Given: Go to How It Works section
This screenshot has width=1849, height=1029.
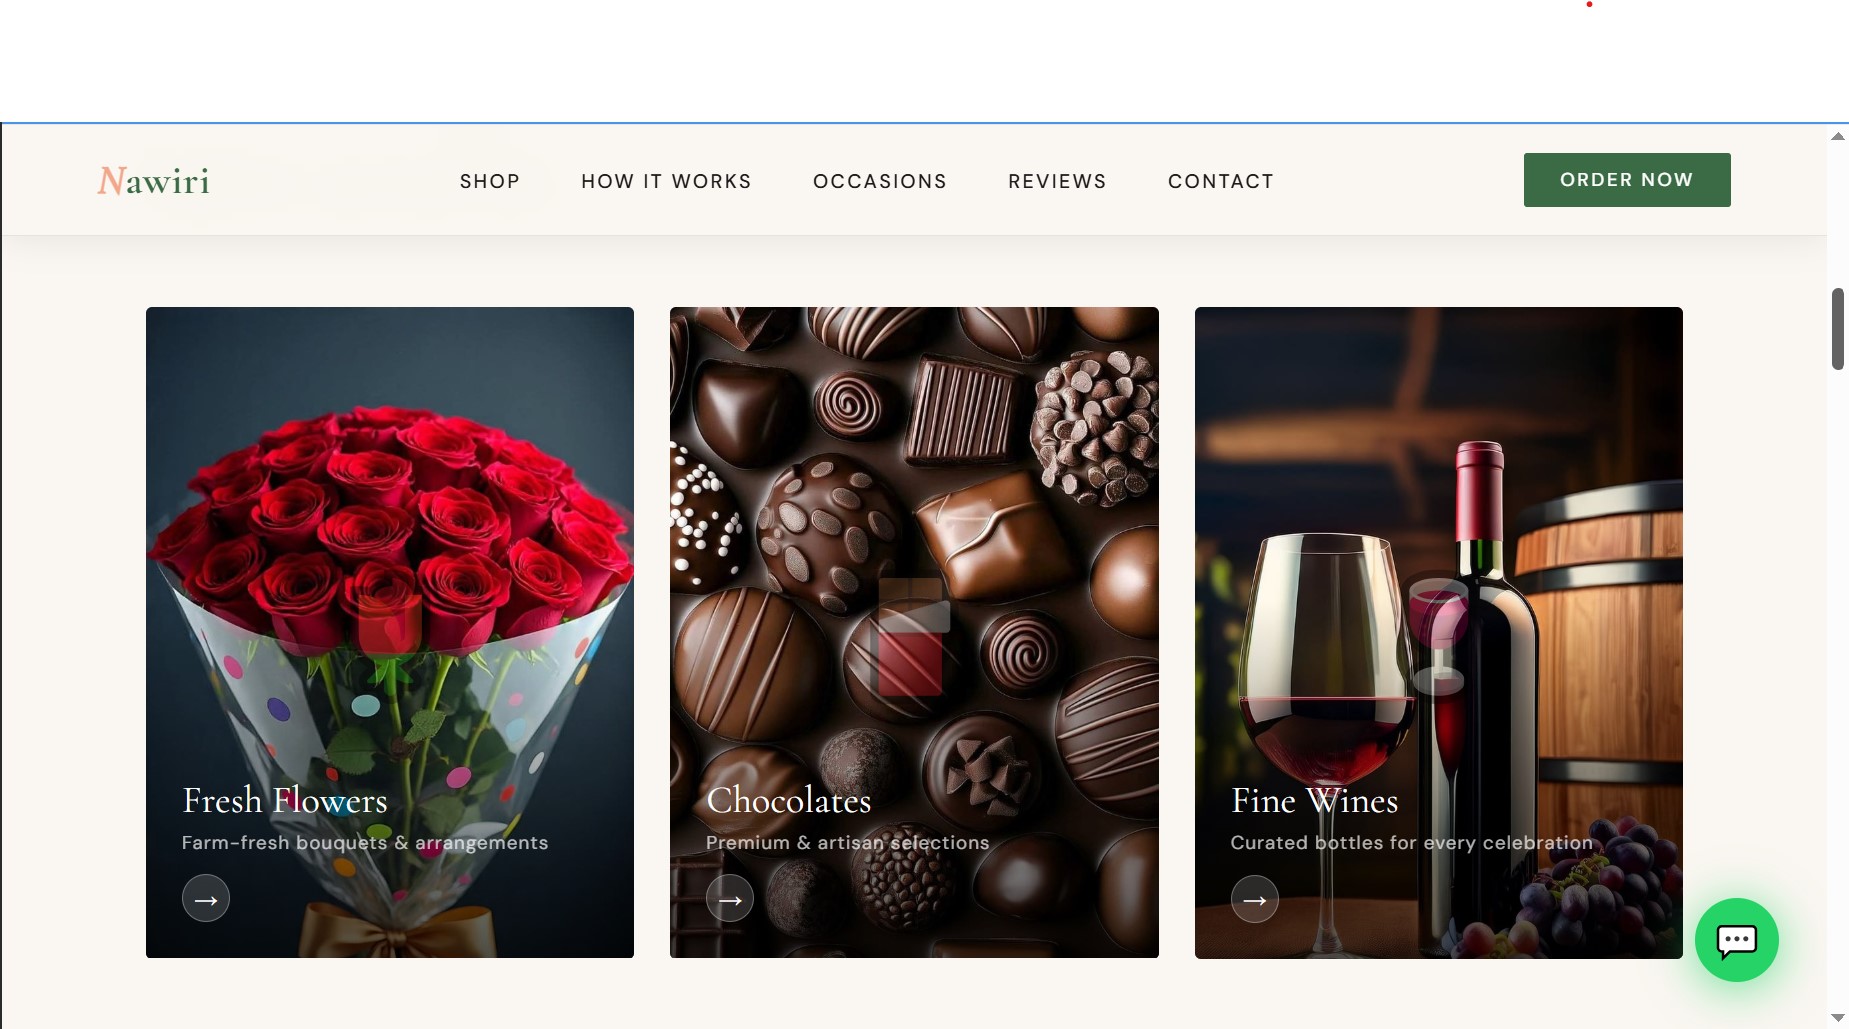Looking at the screenshot, I should (x=666, y=181).
